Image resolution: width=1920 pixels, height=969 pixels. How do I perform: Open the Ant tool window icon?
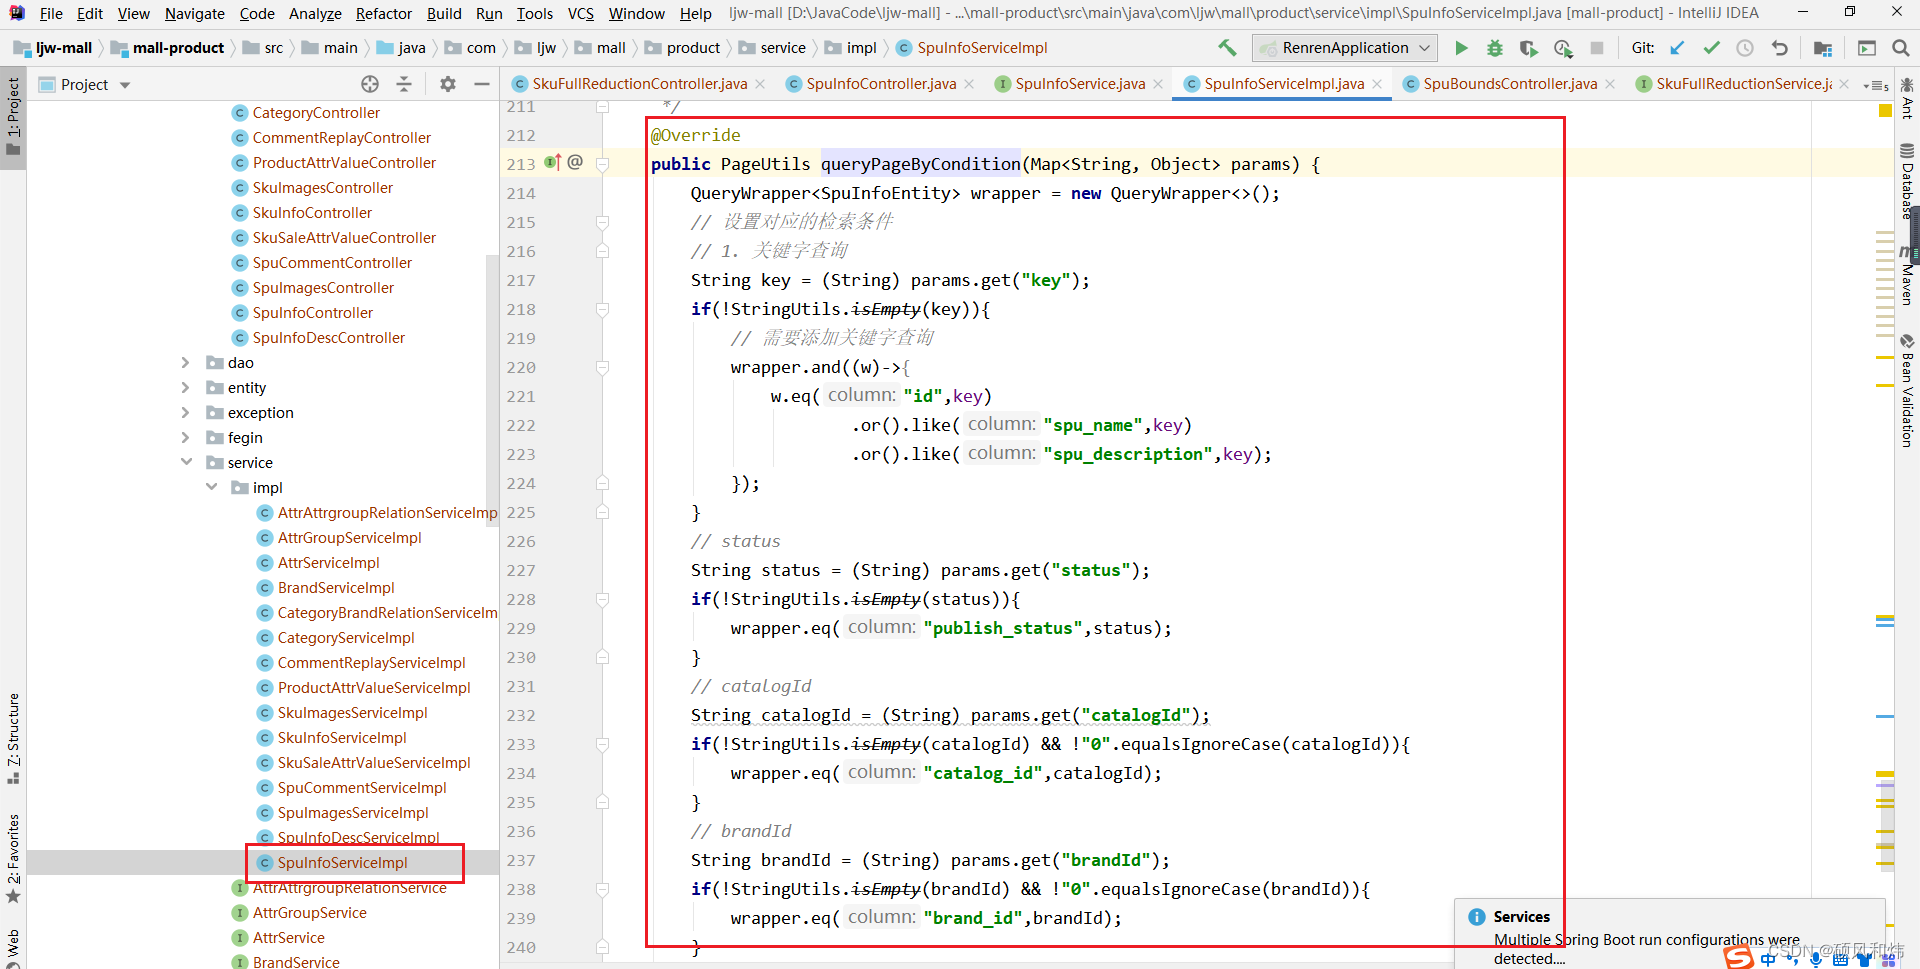pyautogui.click(x=1907, y=100)
